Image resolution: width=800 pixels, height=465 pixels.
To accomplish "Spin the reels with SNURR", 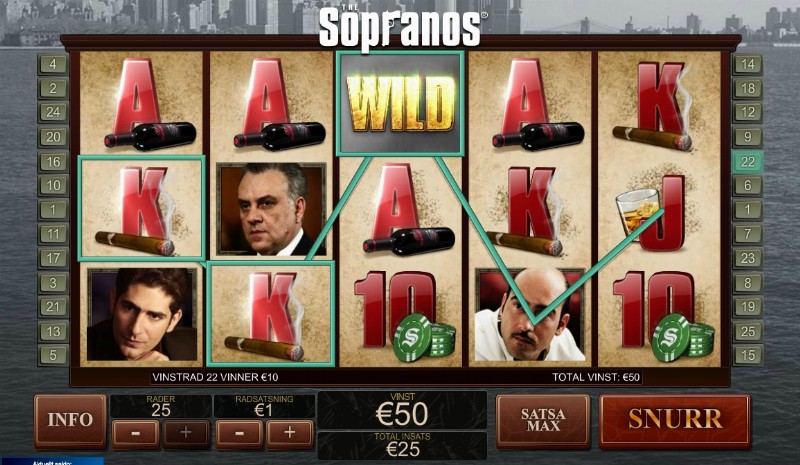I will coord(675,421).
